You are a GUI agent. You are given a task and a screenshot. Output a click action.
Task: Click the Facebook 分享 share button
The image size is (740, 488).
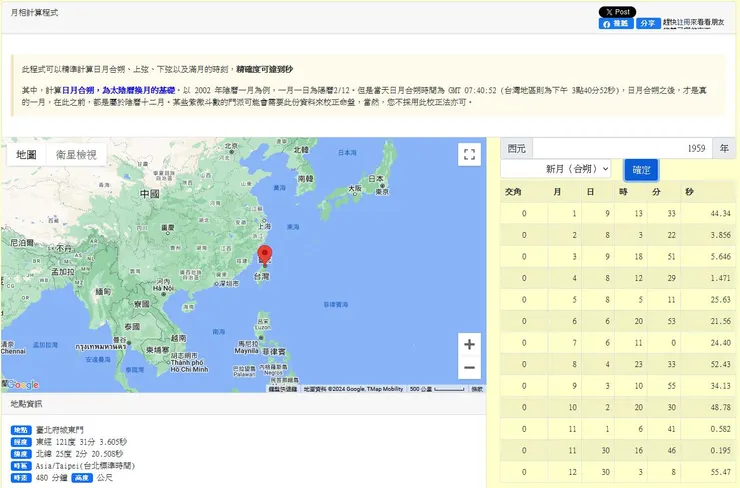click(647, 23)
